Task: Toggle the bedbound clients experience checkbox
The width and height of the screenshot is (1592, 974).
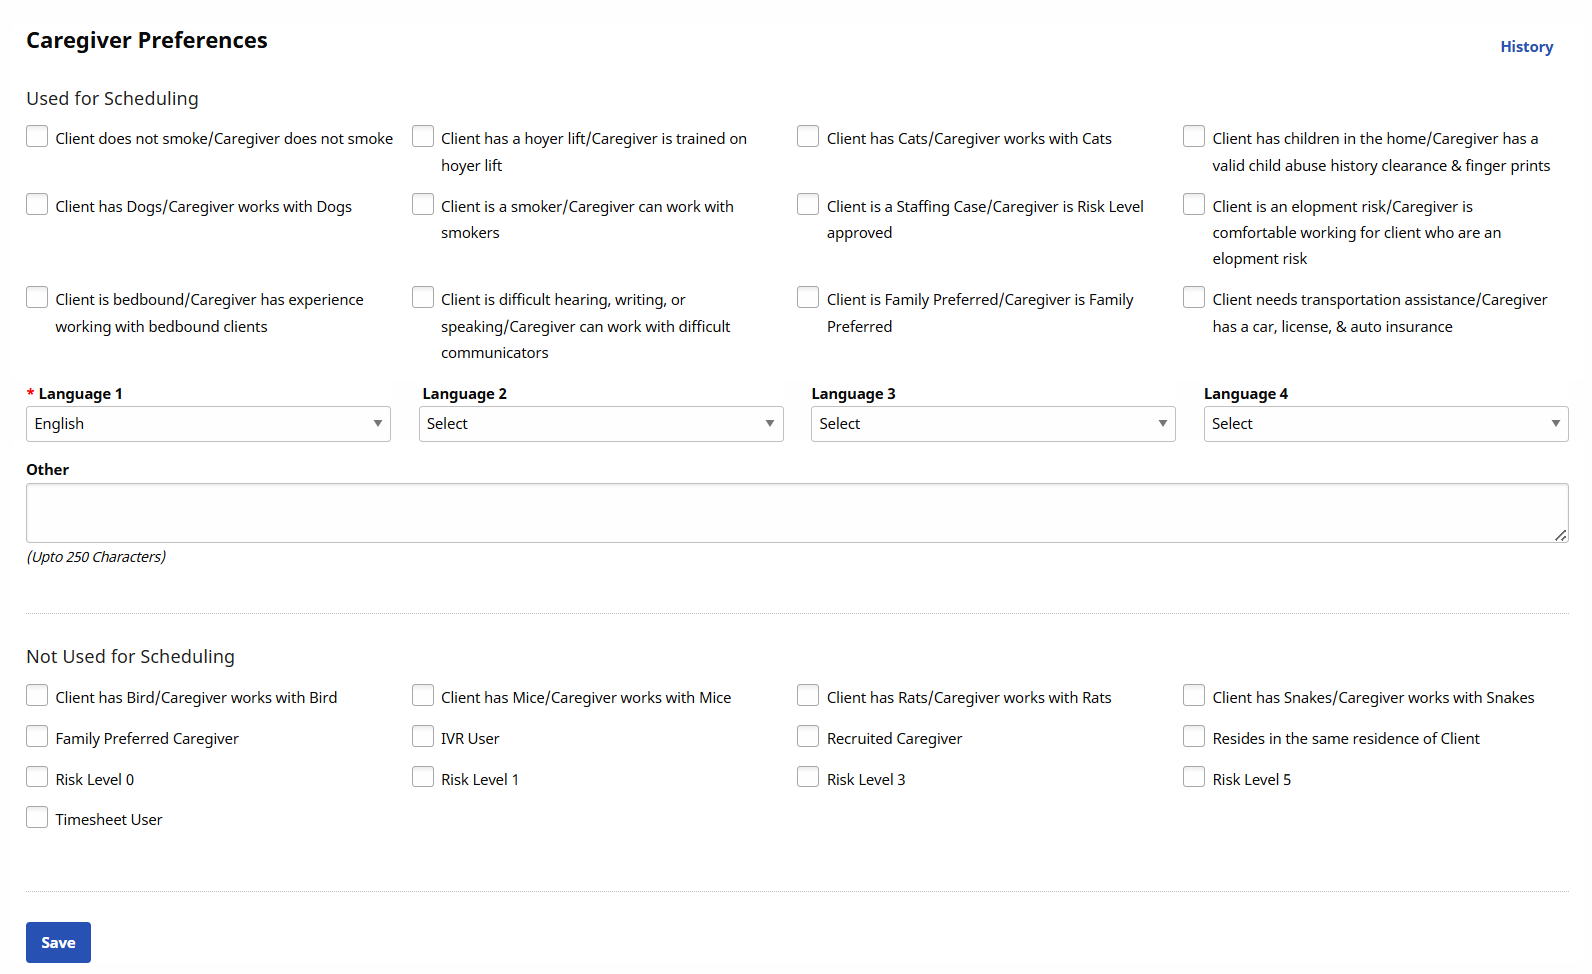Action: click(37, 298)
